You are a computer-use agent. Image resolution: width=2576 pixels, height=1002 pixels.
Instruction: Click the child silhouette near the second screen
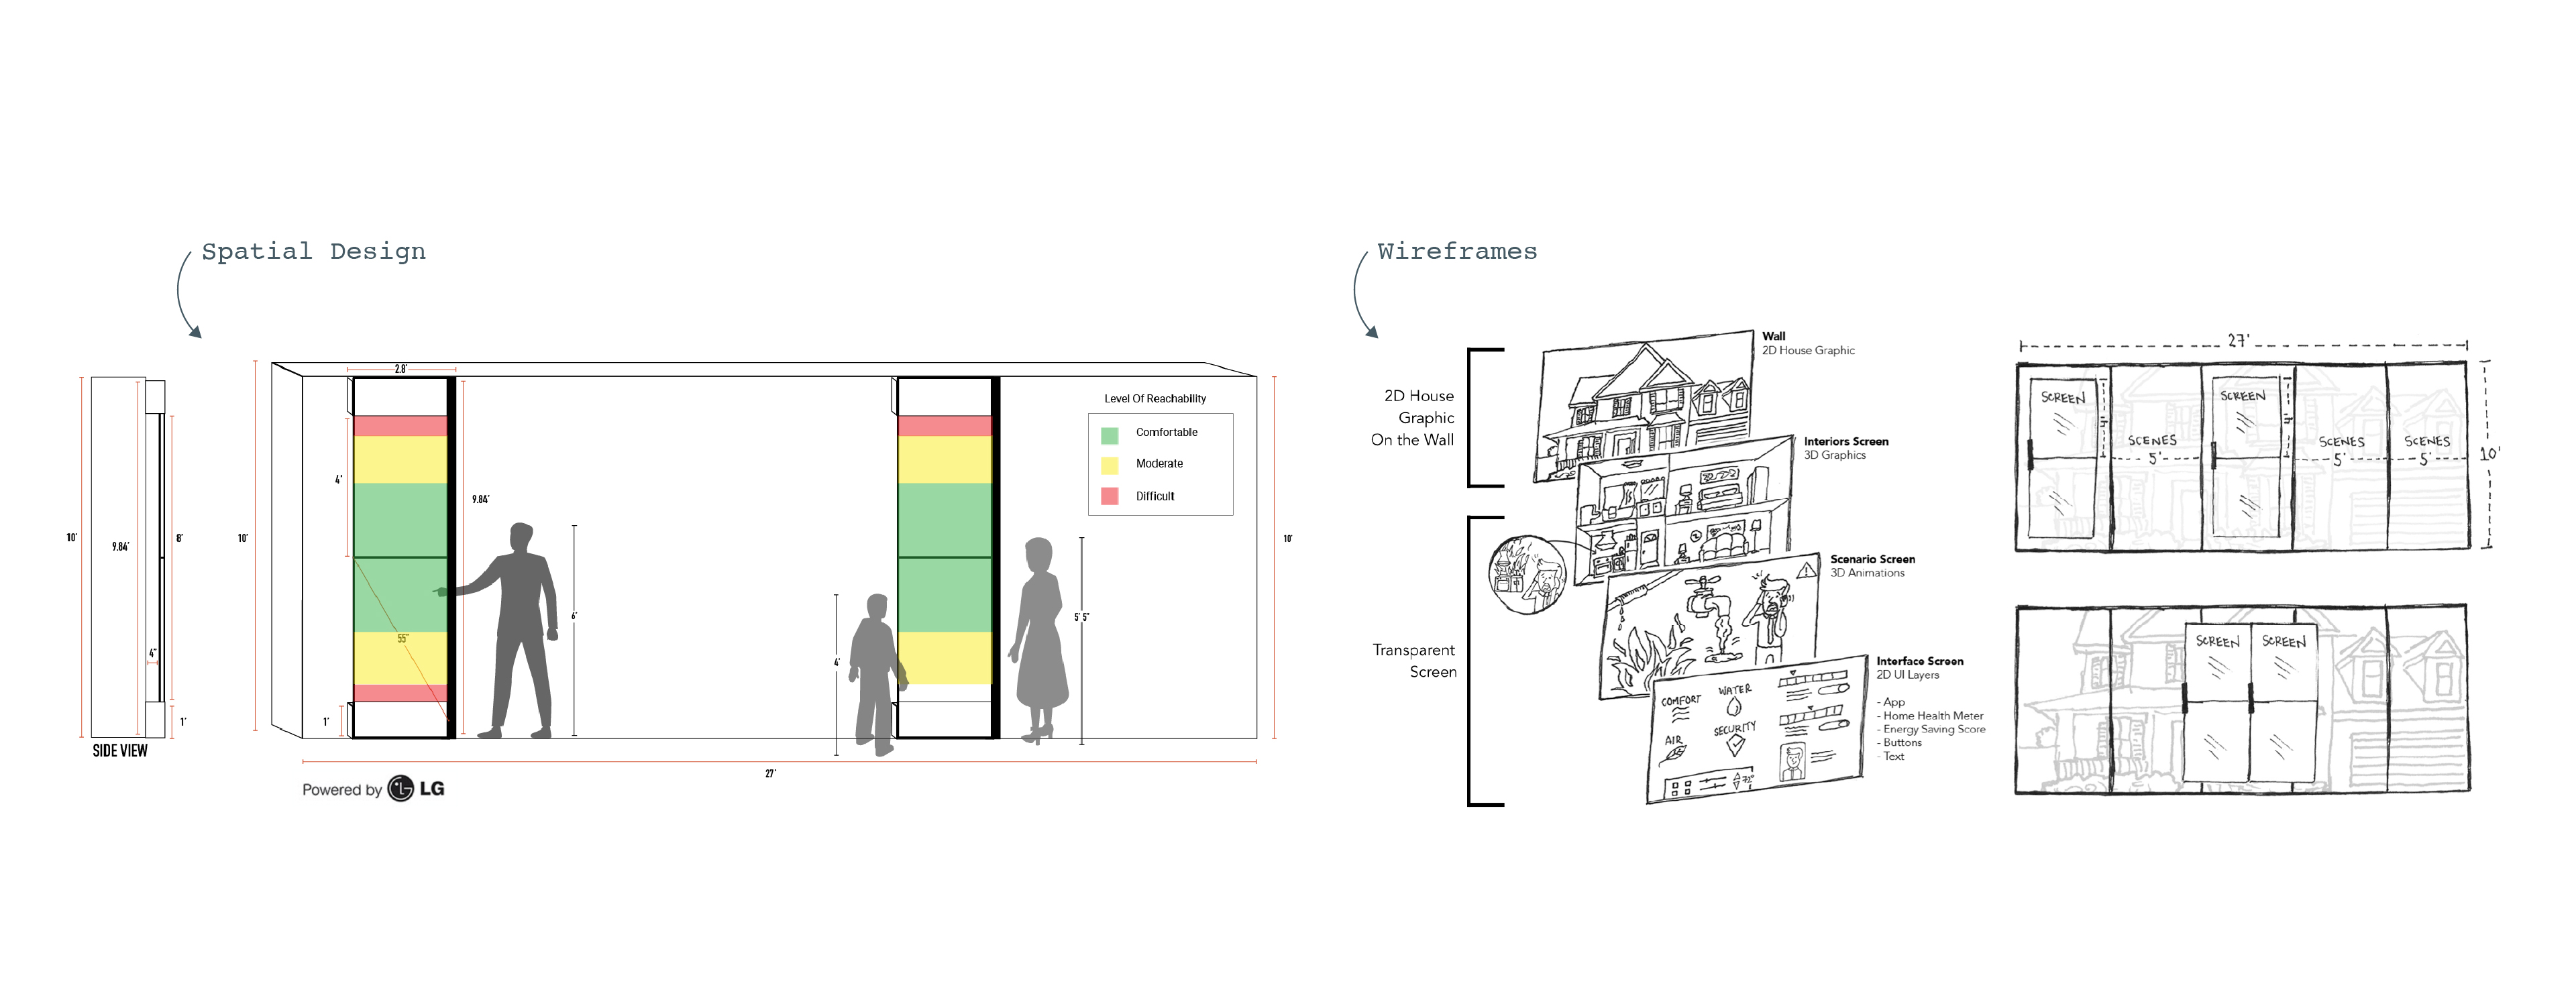tap(876, 675)
